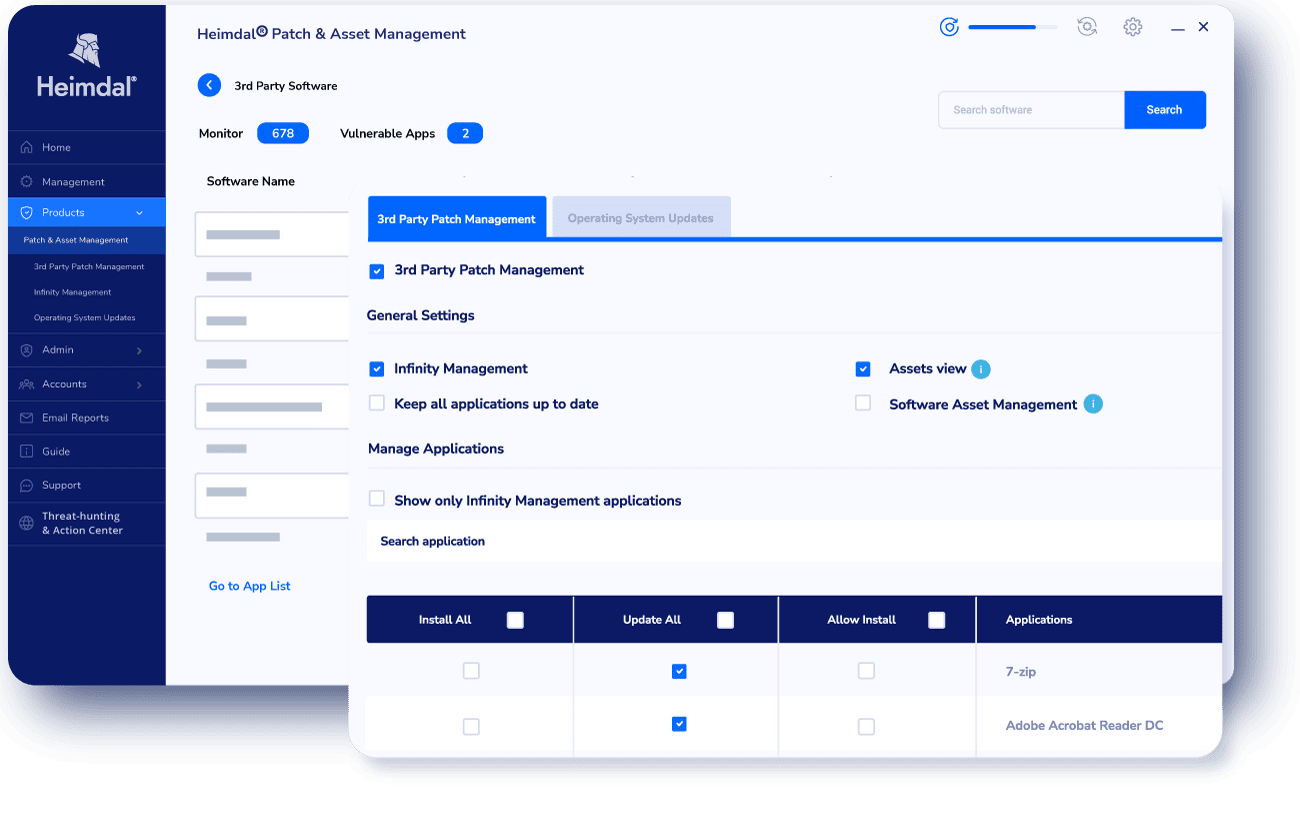Select Infinity Management in sidebar submenu

pyautogui.click(x=72, y=292)
